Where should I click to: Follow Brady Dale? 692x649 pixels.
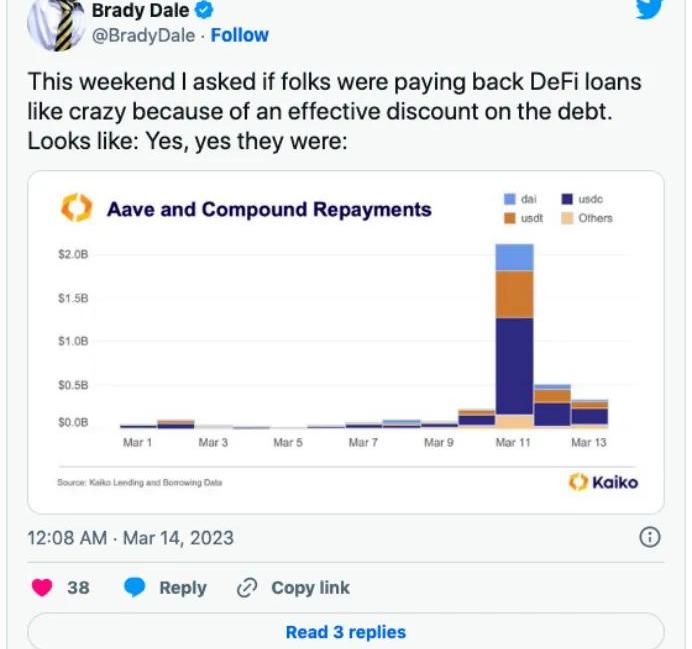(x=240, y=35)
